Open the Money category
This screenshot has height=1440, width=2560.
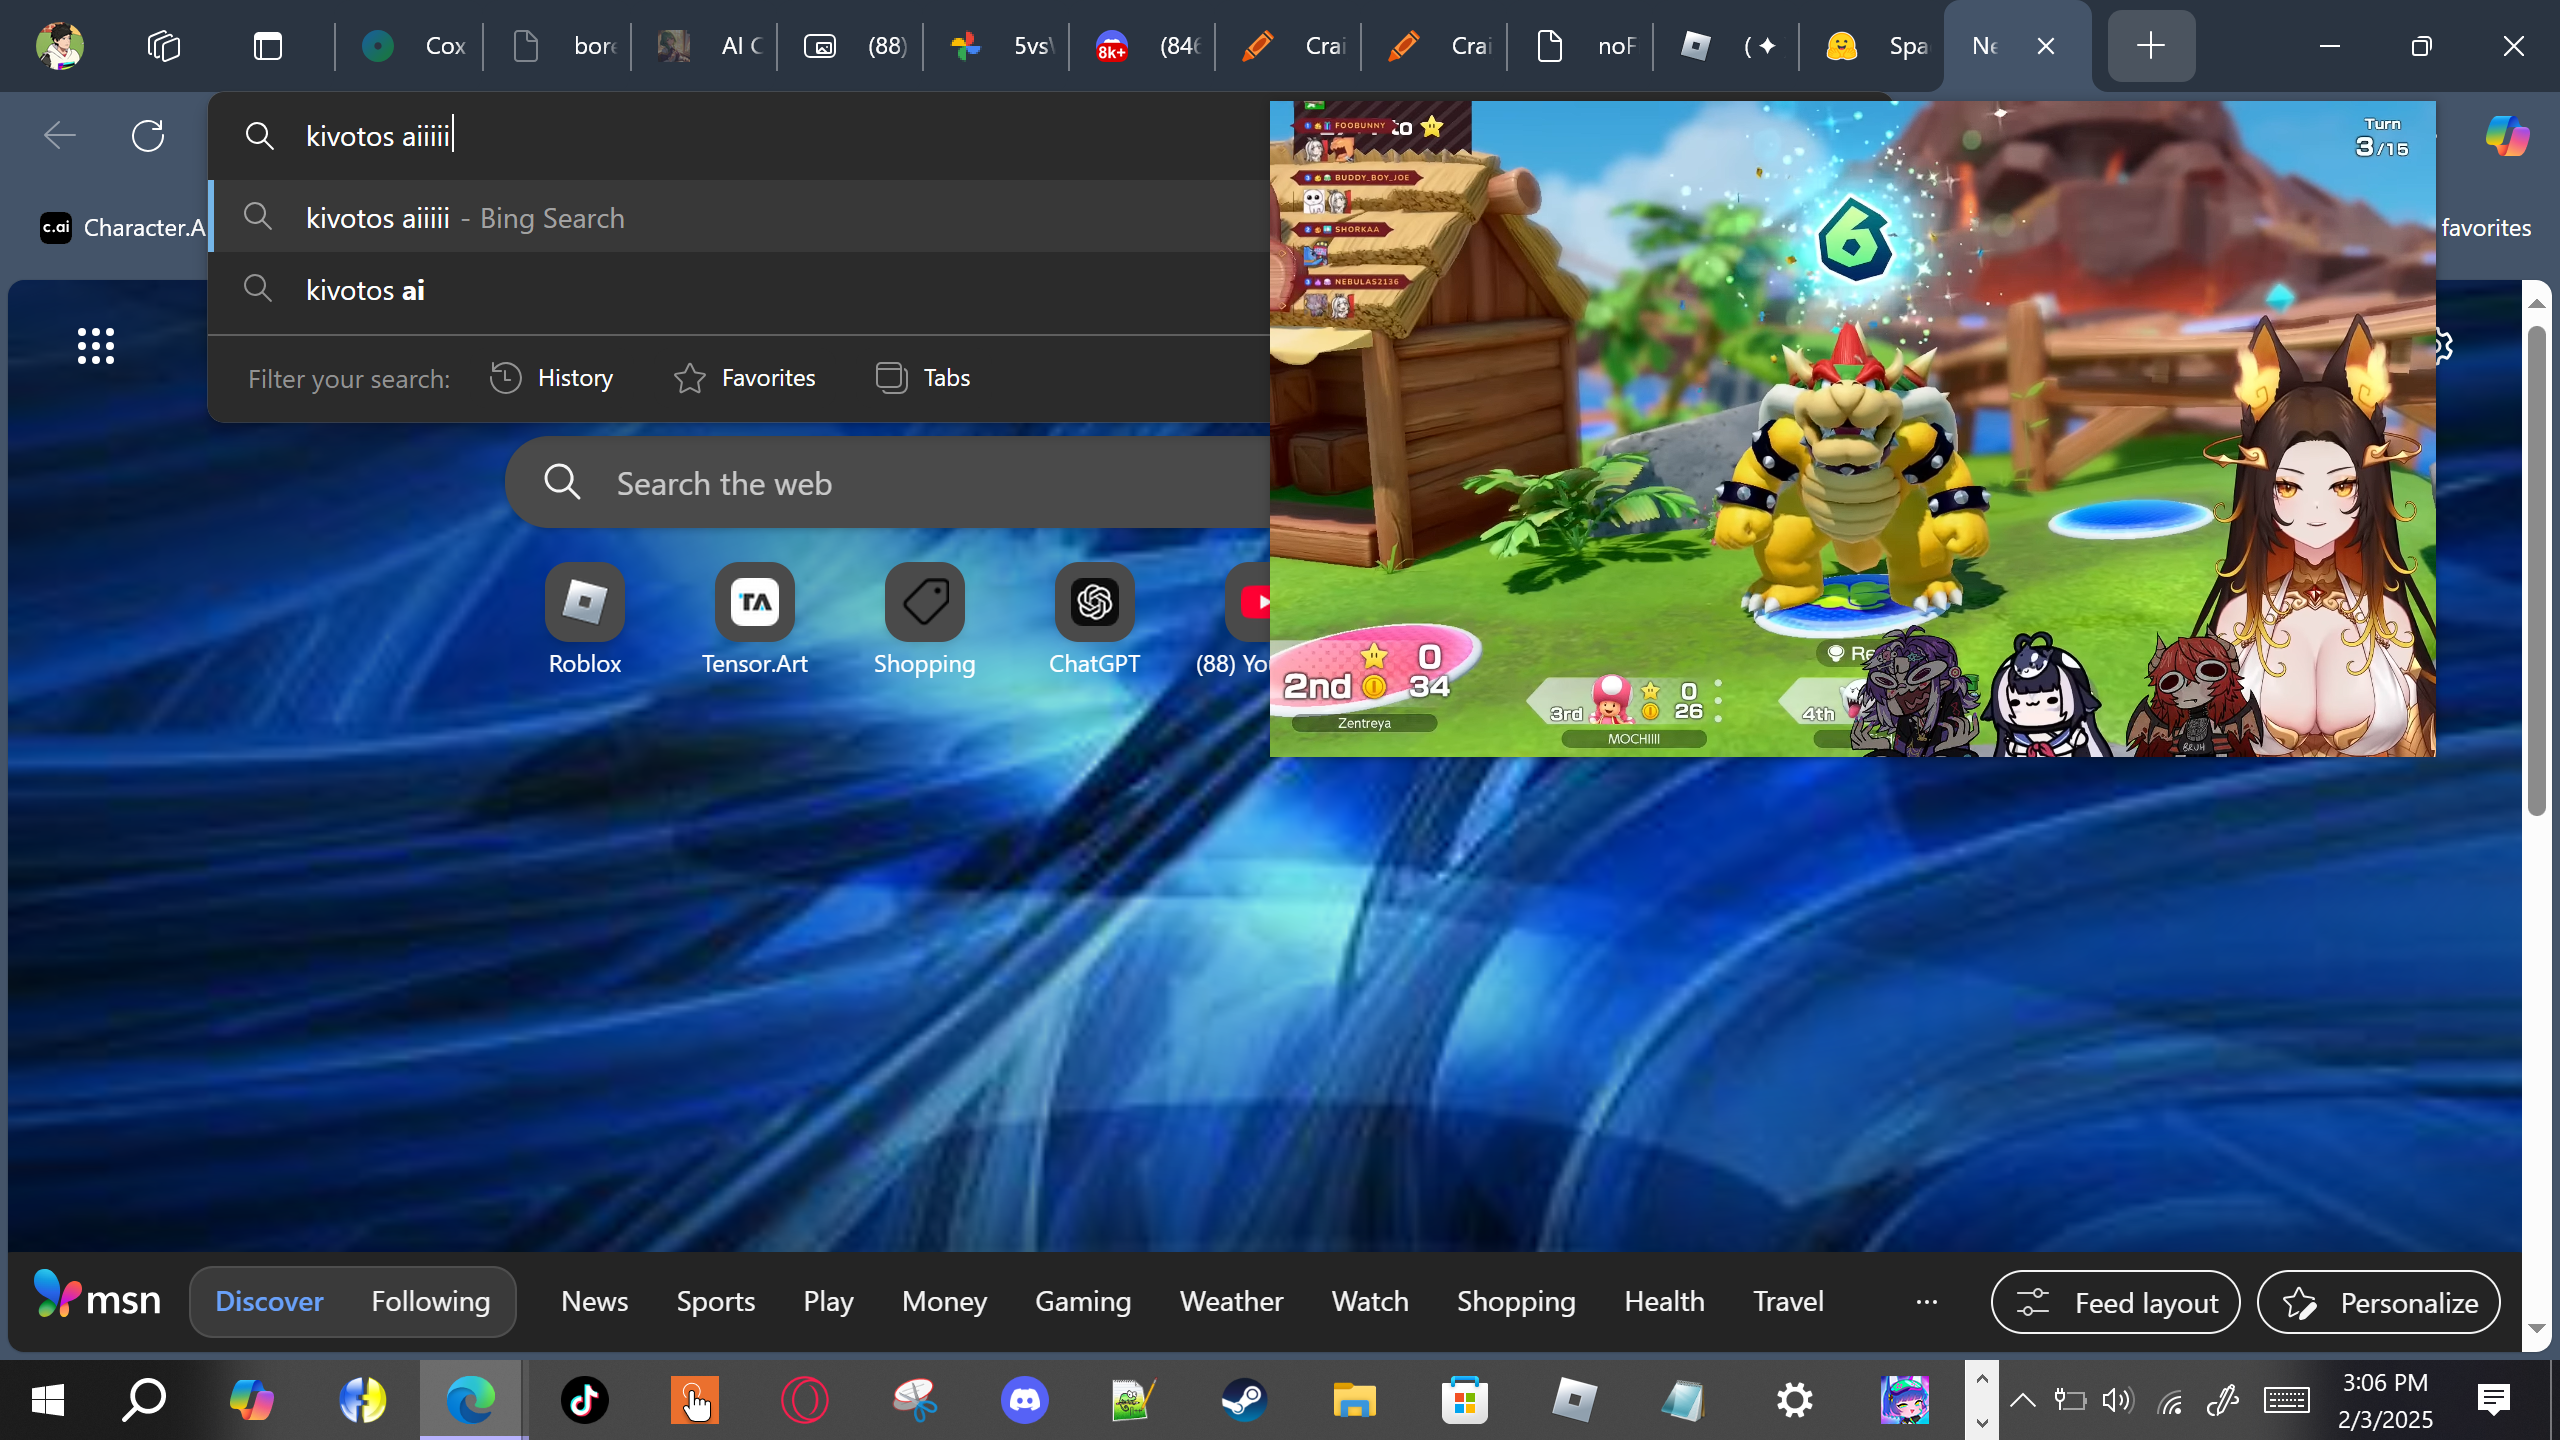[x=944, y=1301]
